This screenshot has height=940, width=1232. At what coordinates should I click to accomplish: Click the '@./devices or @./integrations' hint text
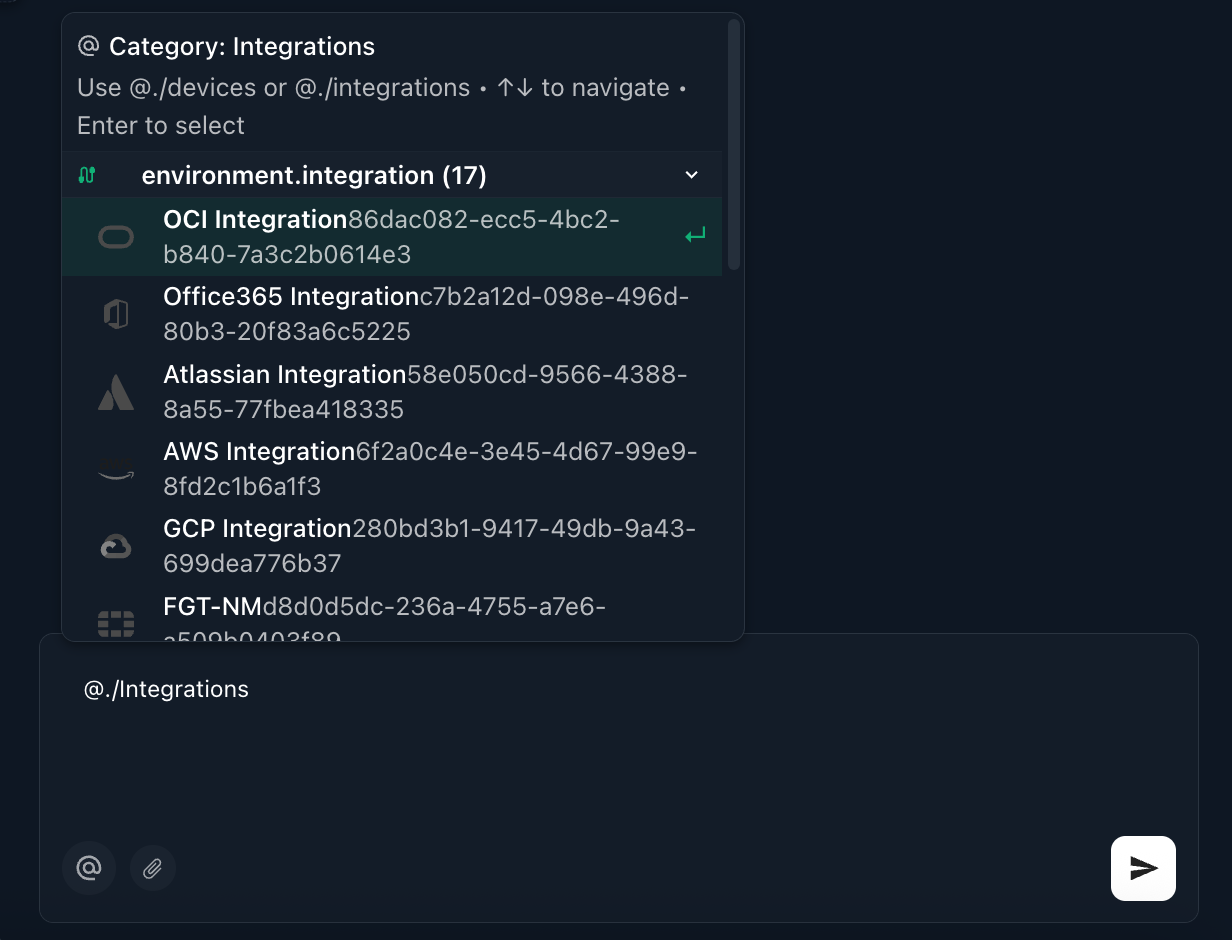299,88
